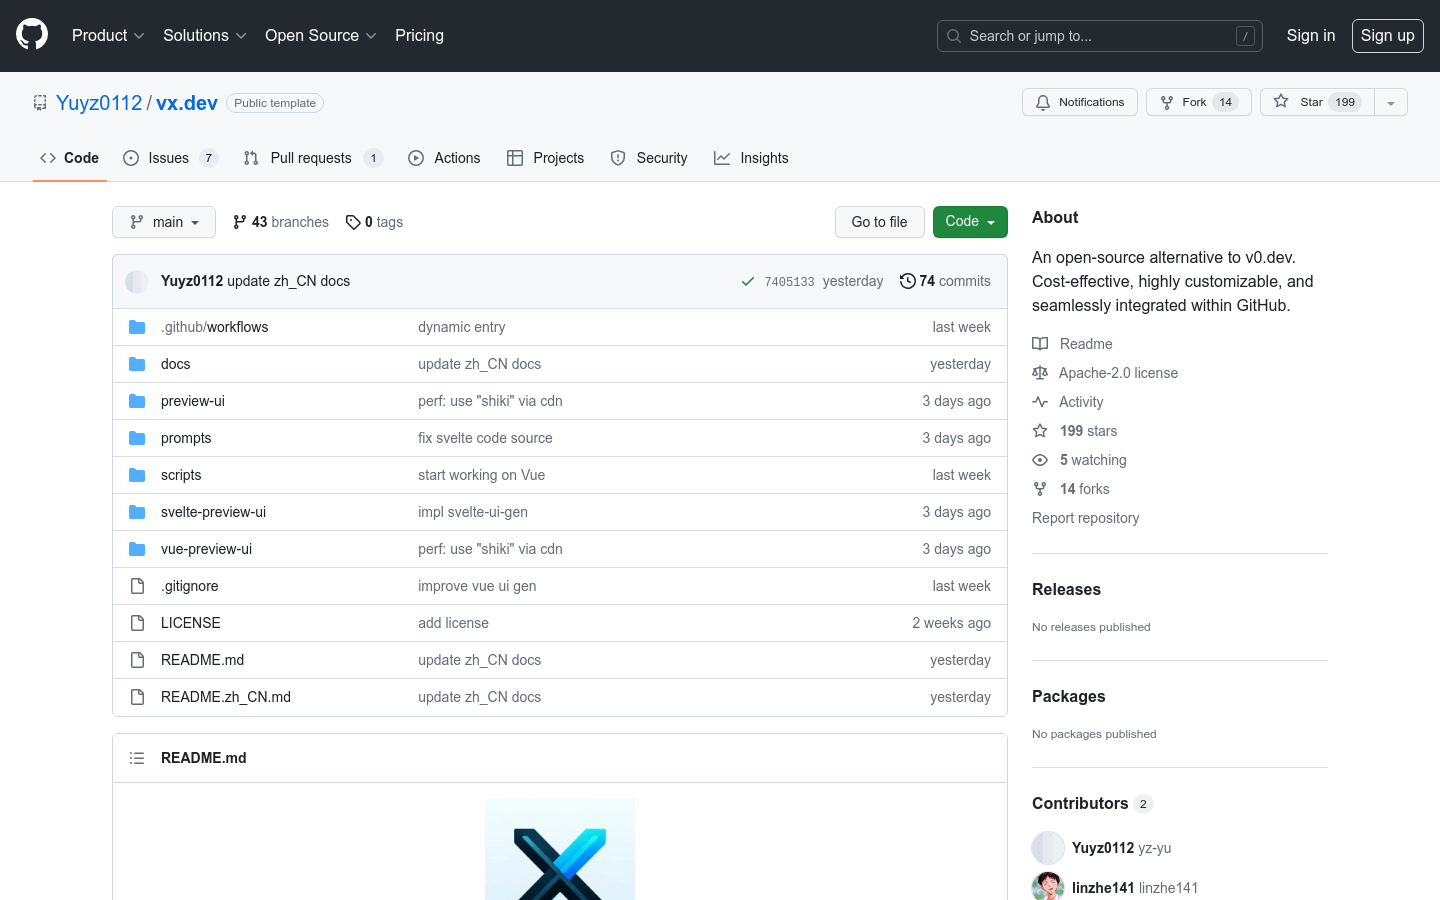
Task: Click the .gitignore file icon
Action: pos(137,586)
